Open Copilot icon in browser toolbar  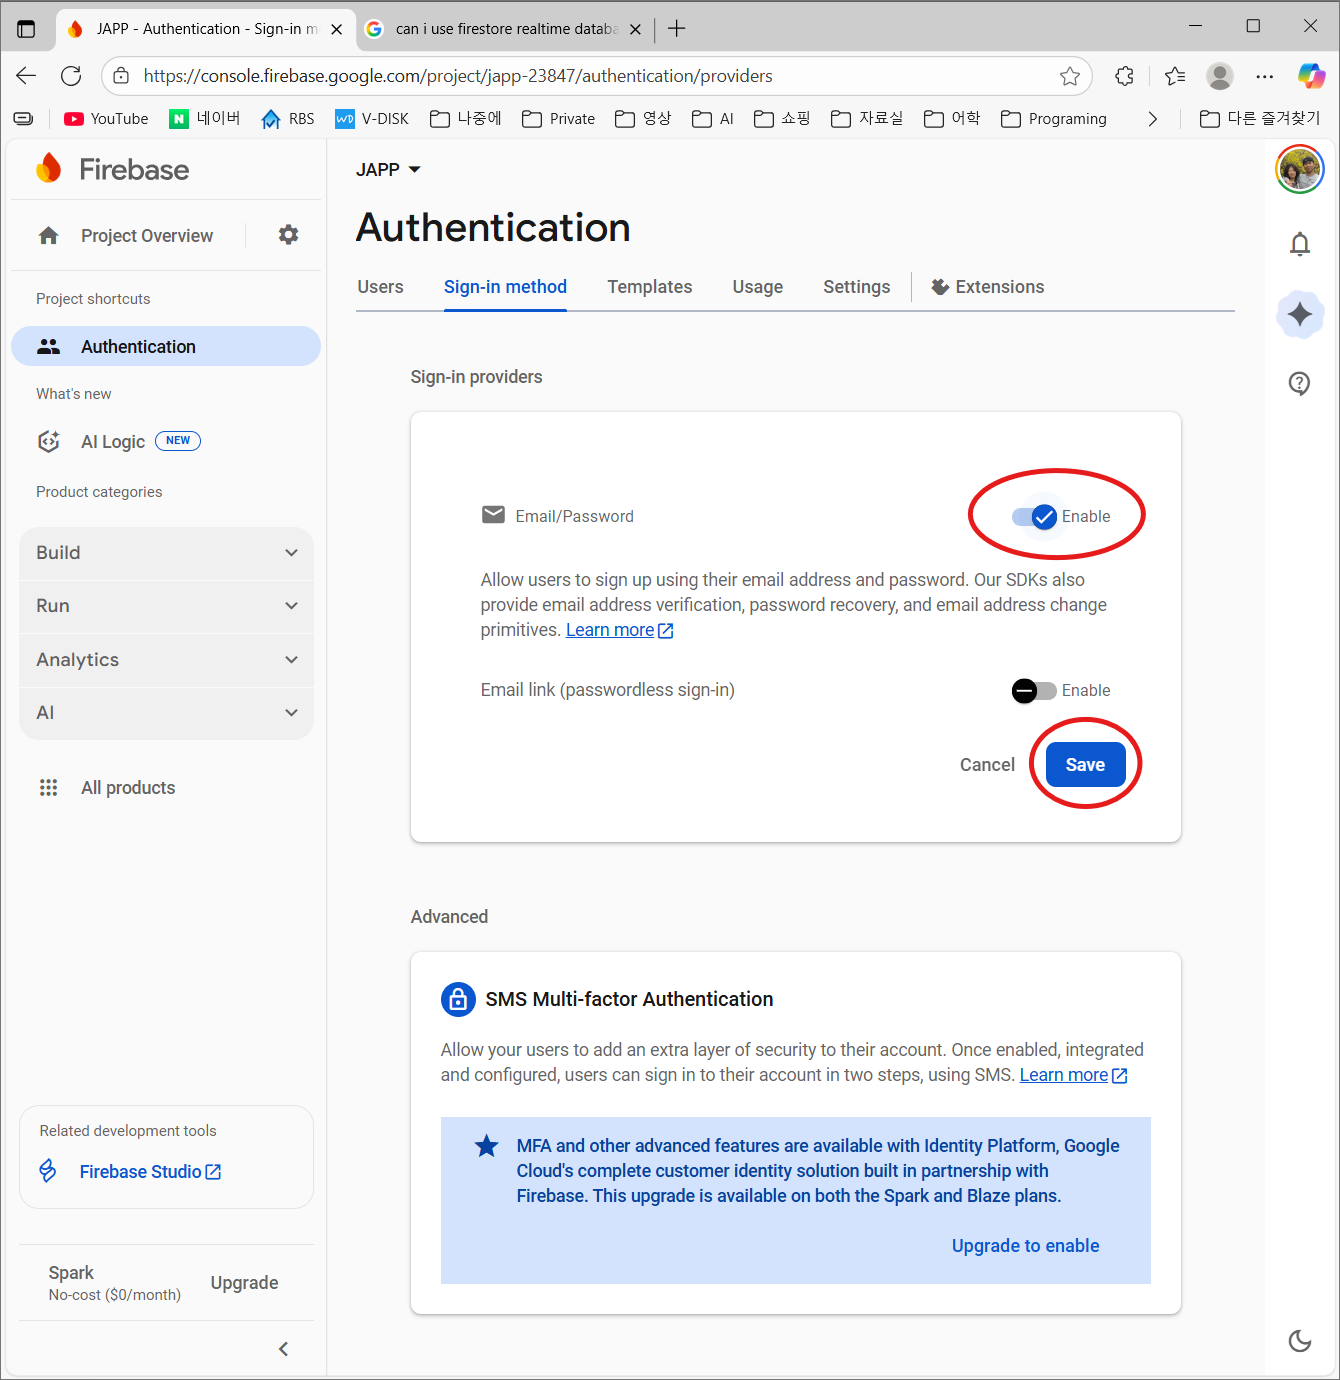coord(1311,76)
